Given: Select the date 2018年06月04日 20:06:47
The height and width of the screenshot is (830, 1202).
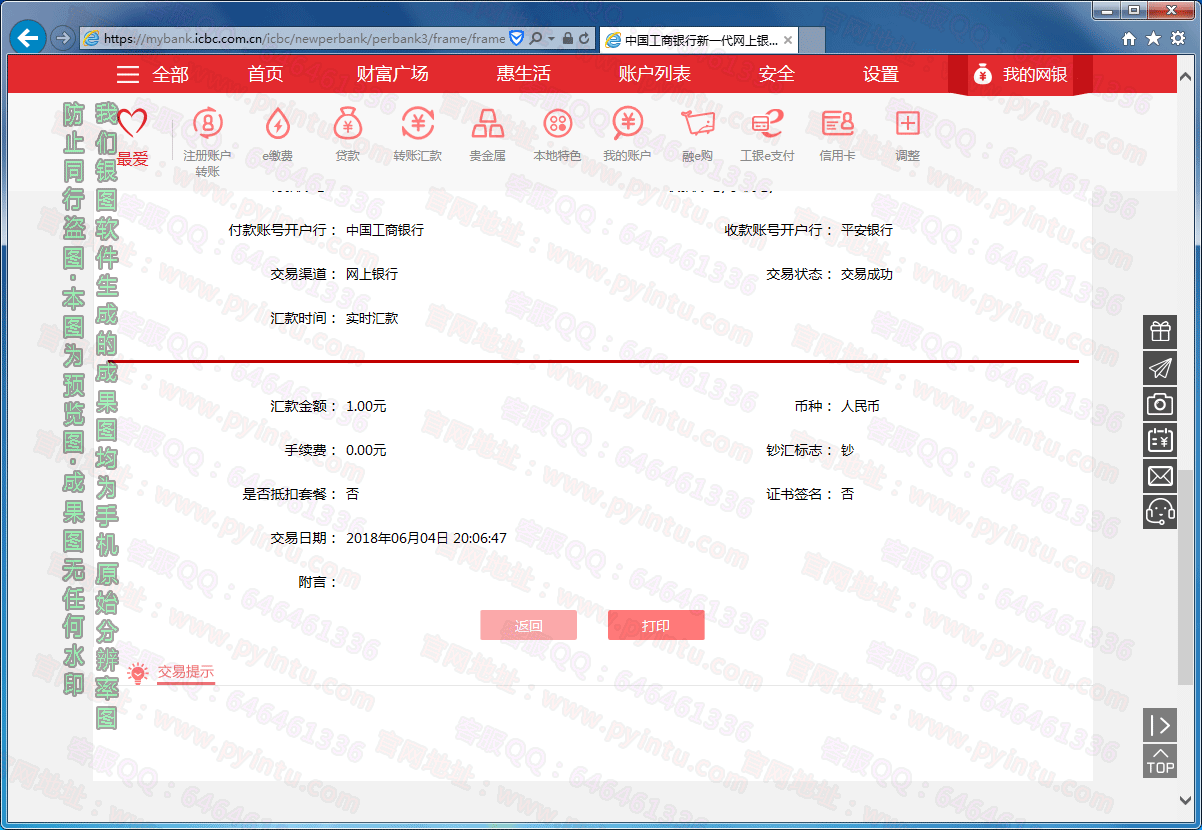Looking at the screenshot, I should point(426,538).
